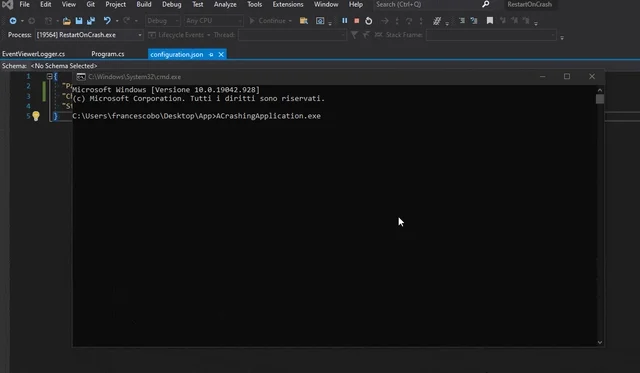
Task: Click the thread filter funnel icon
Action: [x=354, y=35]
